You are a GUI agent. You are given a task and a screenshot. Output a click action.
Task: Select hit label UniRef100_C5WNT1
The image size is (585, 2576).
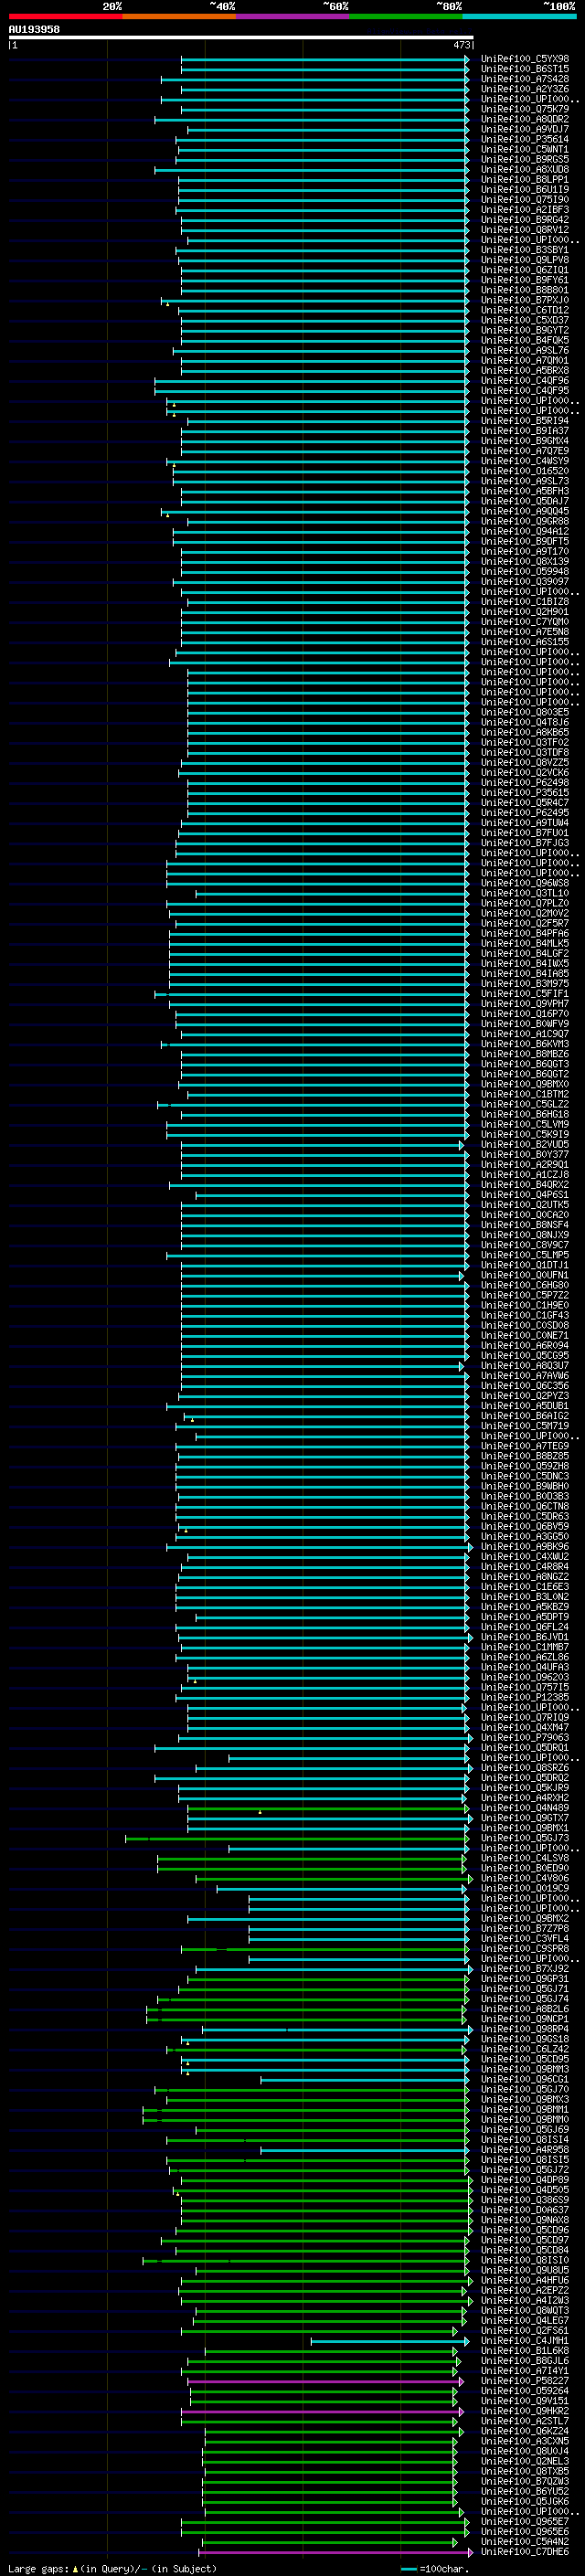(x=525, y=149)
